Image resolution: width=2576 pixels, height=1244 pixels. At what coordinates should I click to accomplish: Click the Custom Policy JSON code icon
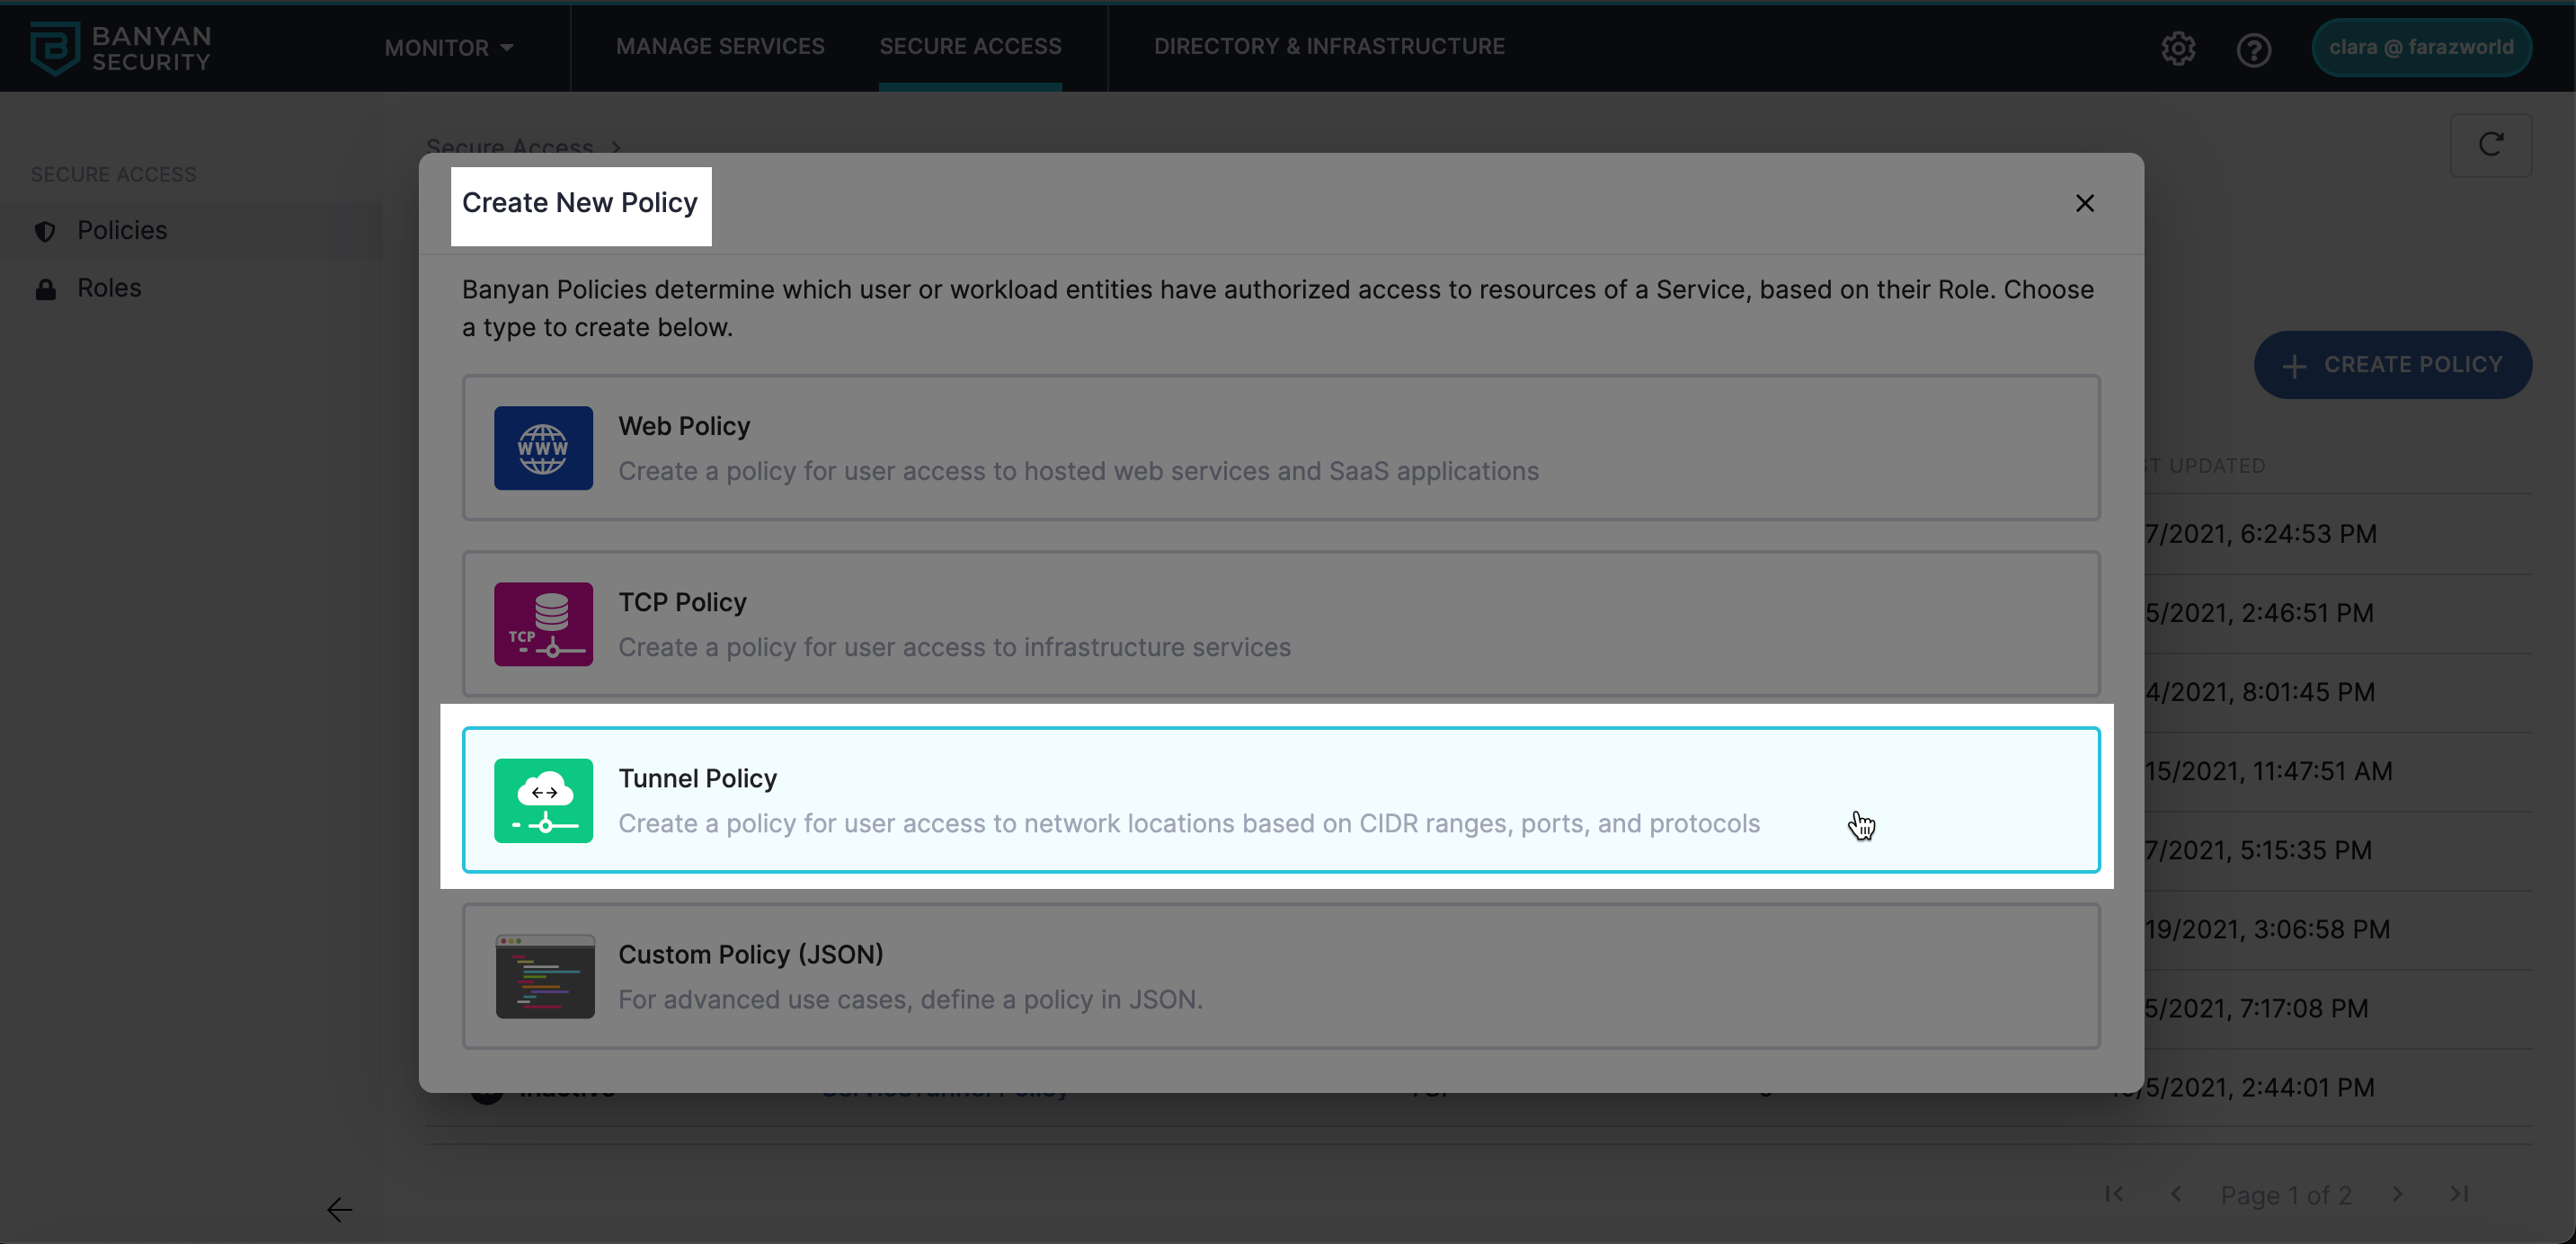pyautogui.click(x=545, y=976)
